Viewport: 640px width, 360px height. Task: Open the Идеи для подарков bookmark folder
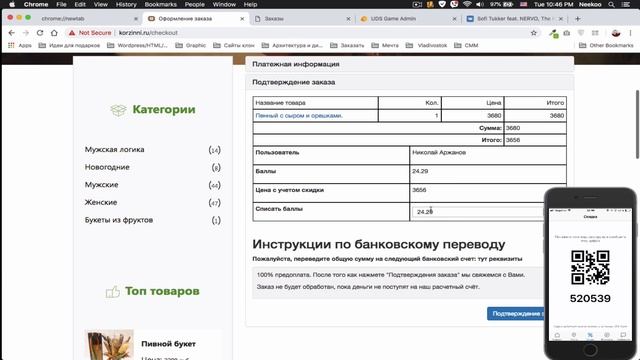[69, 45]
